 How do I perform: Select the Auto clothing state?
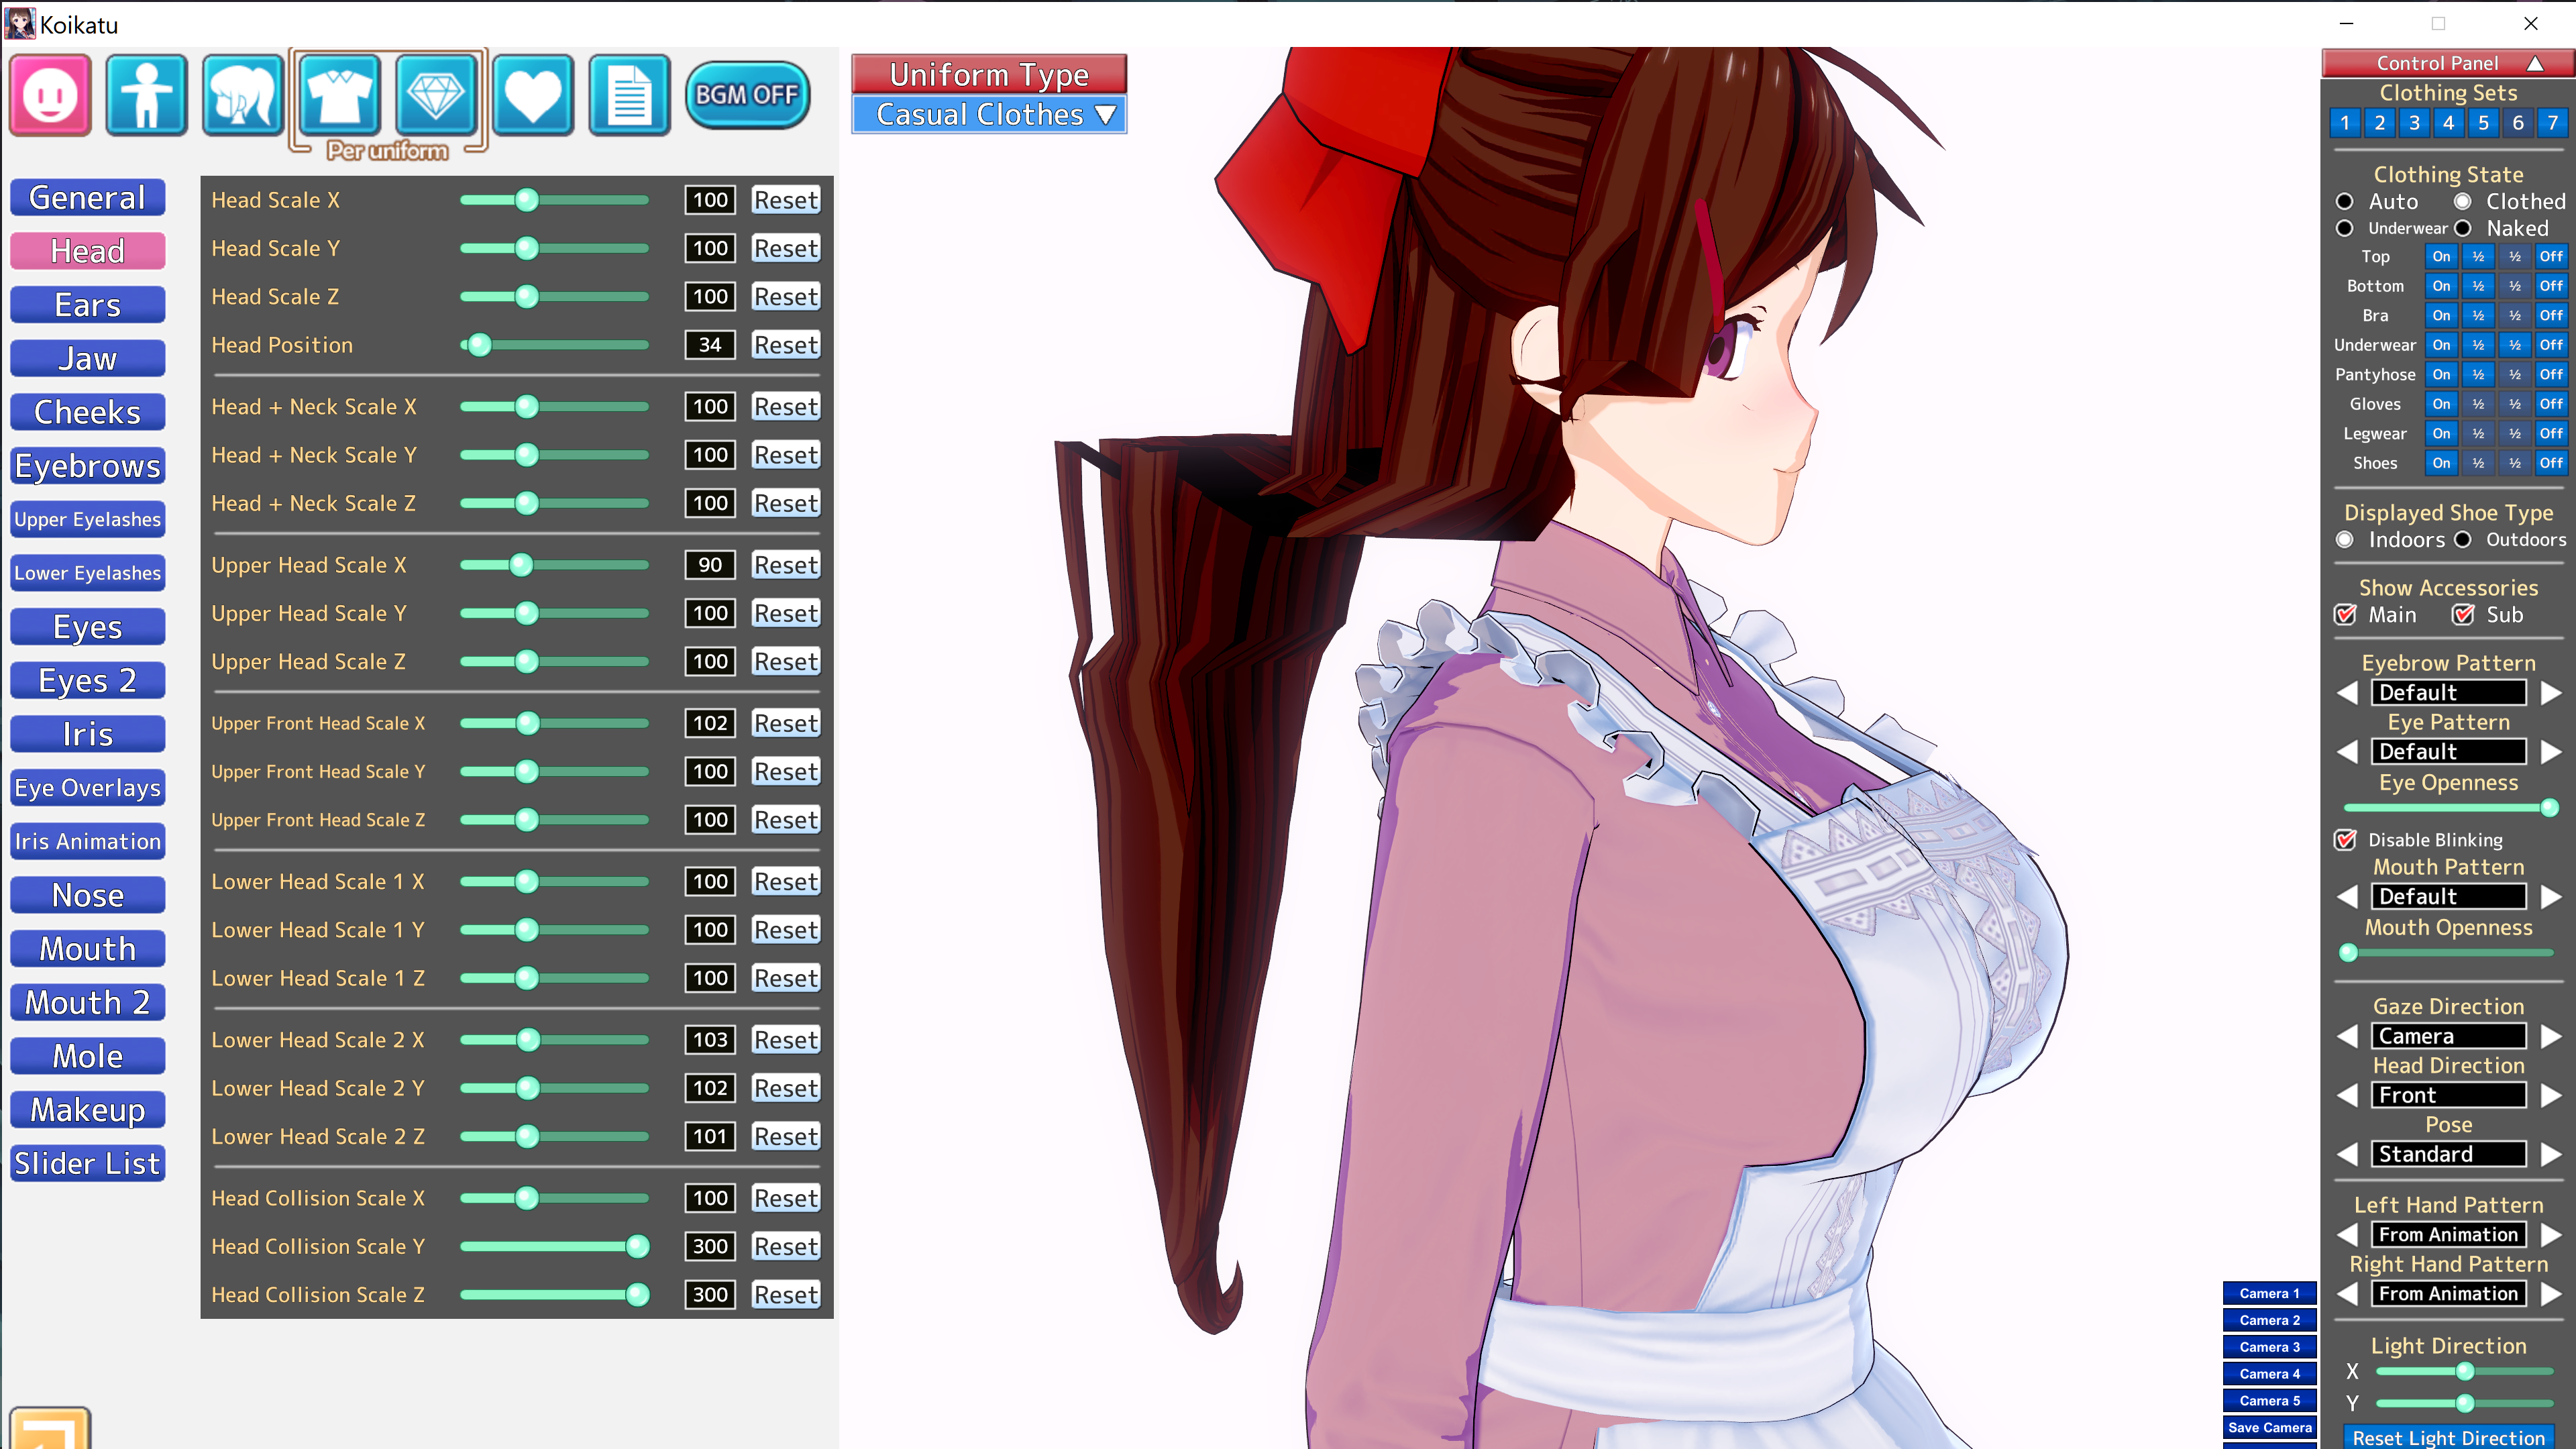coord(2345,201)
